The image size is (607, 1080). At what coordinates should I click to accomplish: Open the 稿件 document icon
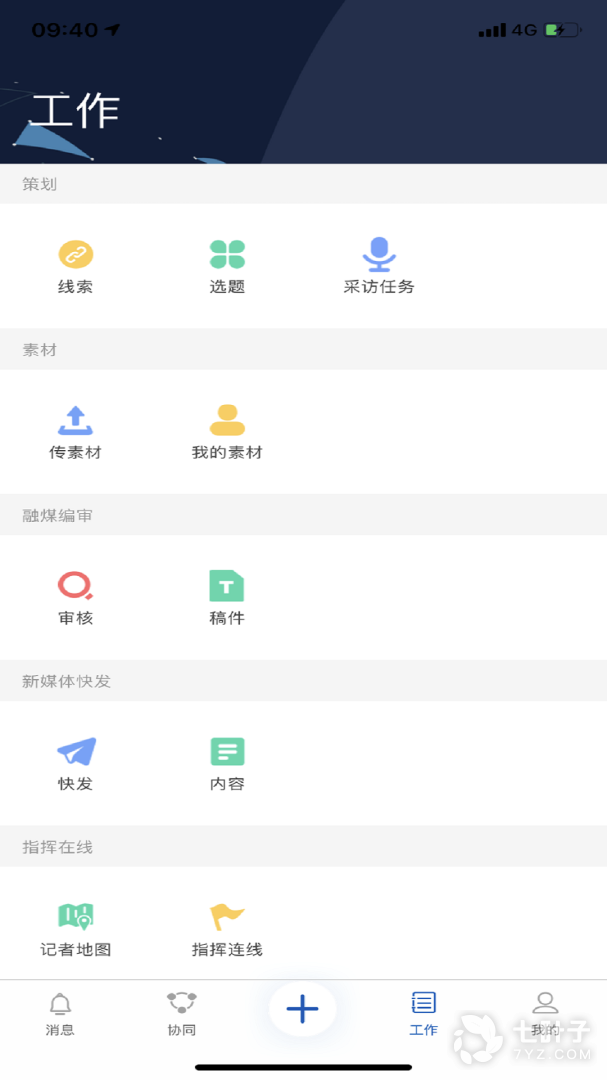click(227, 586)
